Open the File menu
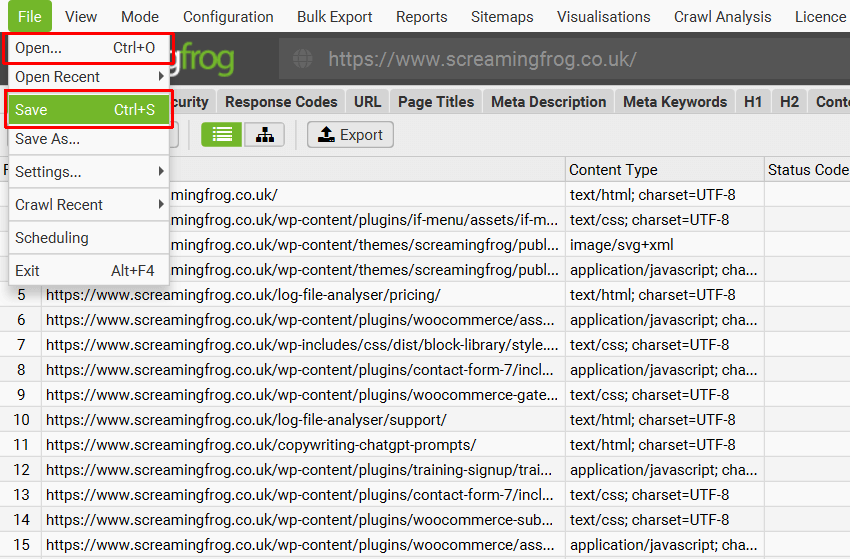Viewport: 850px width, 559px height. click(x=30, y=16)
